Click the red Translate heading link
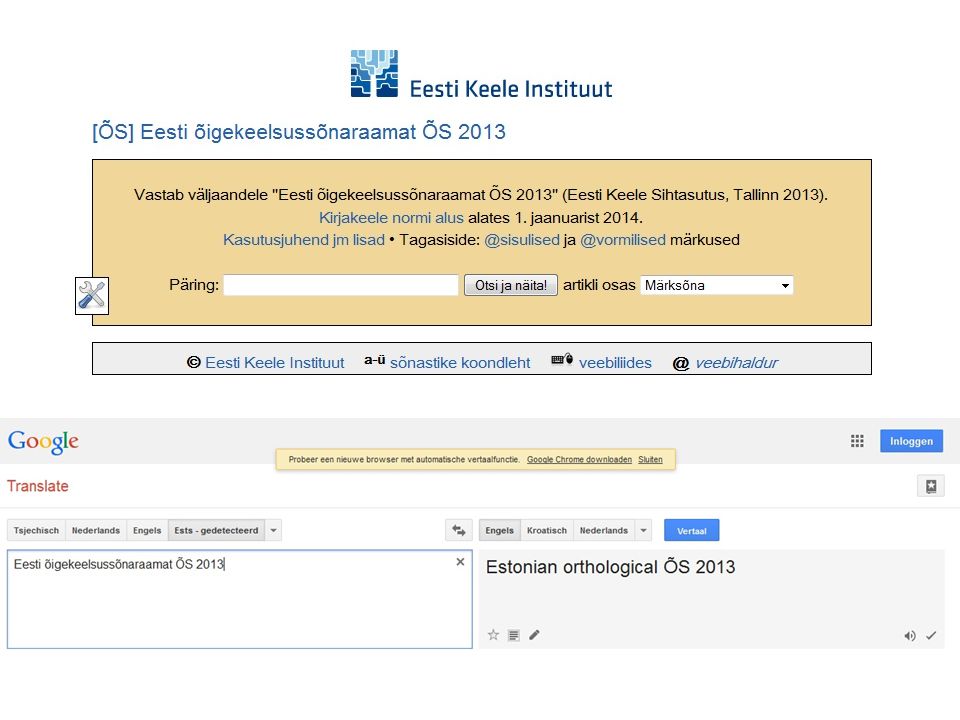Screen dimensions: 960x720 coord(37,486)
